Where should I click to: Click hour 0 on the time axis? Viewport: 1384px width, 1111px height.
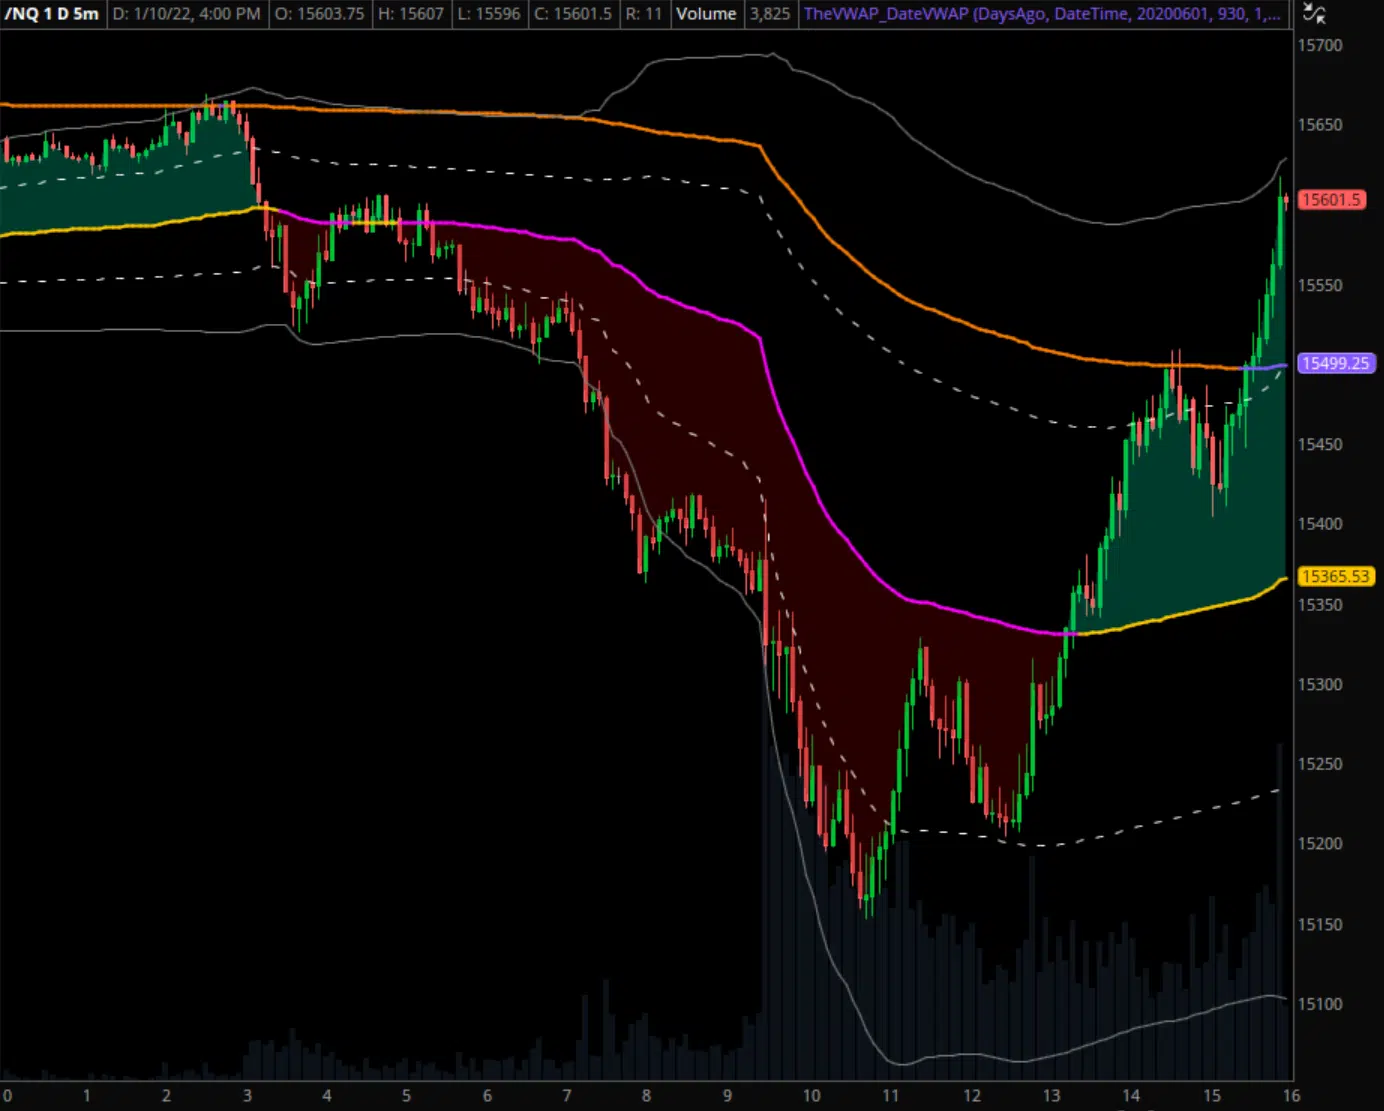(x=7, y=1095)
